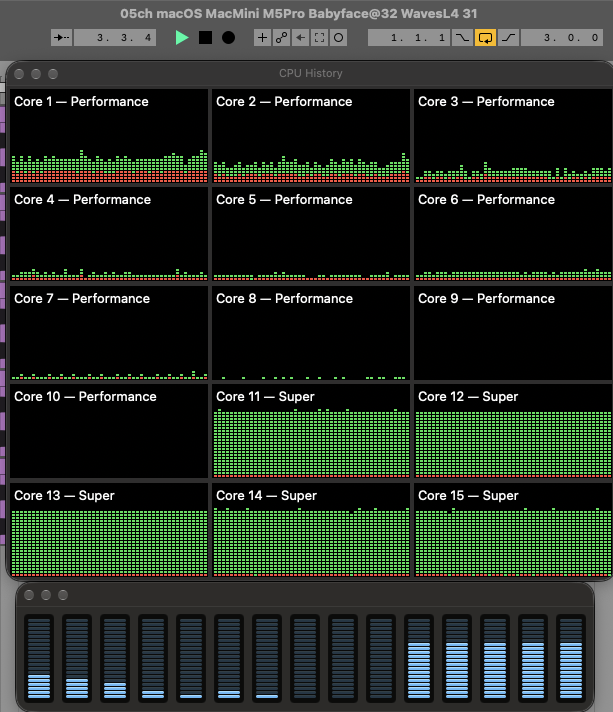This screenshot has height=712, width=613.
Task: Zoom the CPU usage meter window
Action: [x=63, y=595]
